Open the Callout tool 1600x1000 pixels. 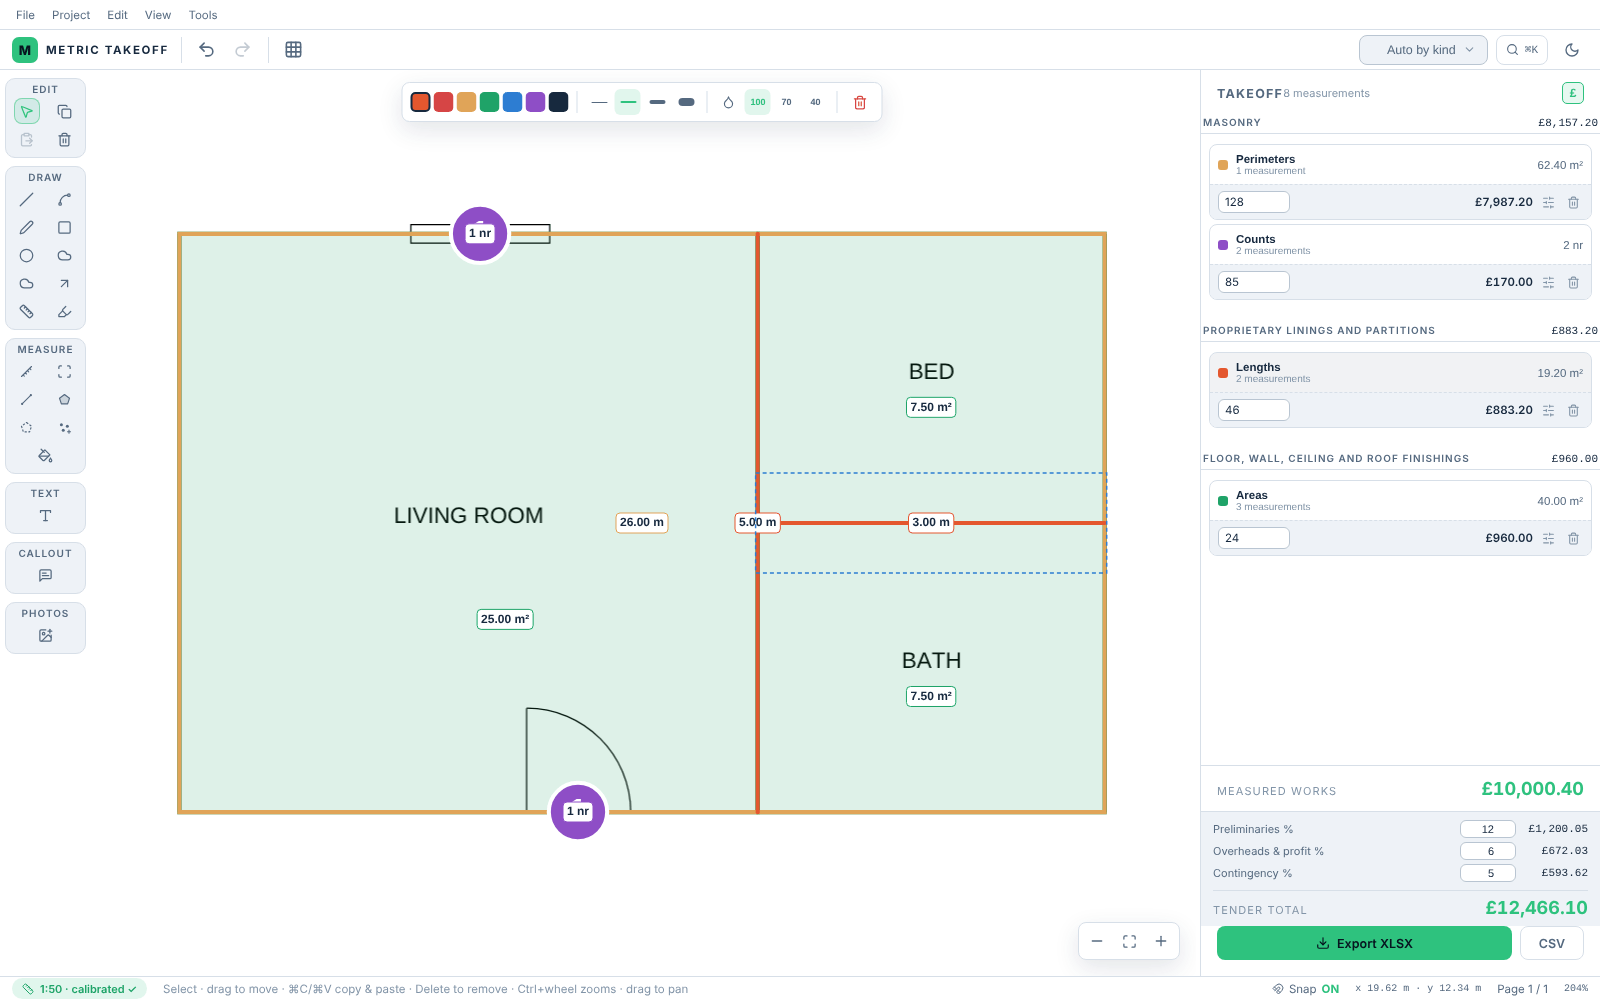point(45,576)
